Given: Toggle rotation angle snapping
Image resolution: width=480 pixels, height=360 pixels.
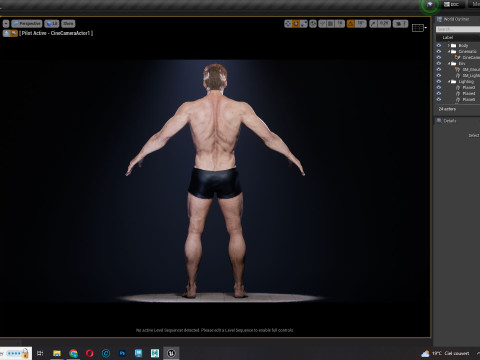Looking at the screenshot, I should (x=351, y=24).
